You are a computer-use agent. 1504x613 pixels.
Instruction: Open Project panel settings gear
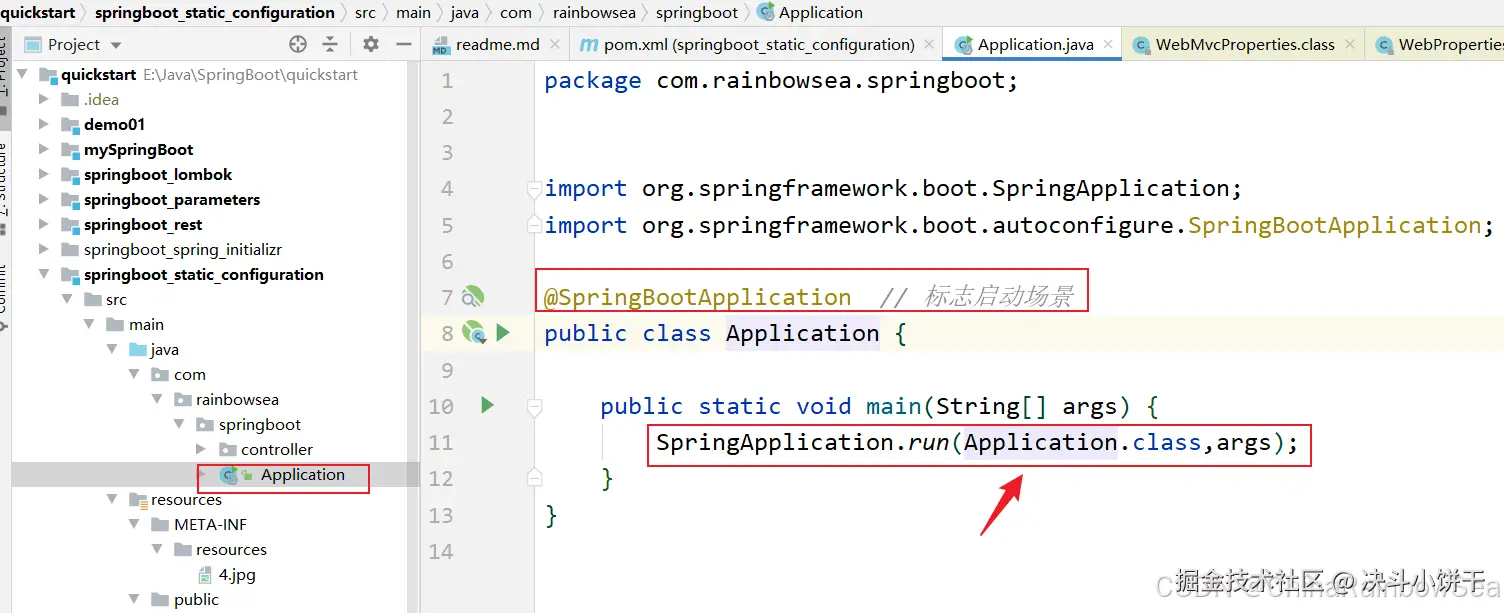coord(371,44)
